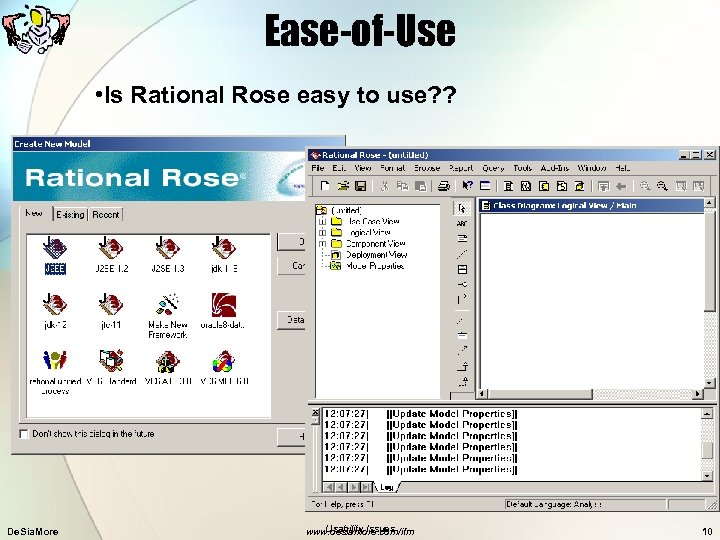Select the (untitled) root tree node
720x540 pixels.
pyautogui.click(x=346, y=210)
